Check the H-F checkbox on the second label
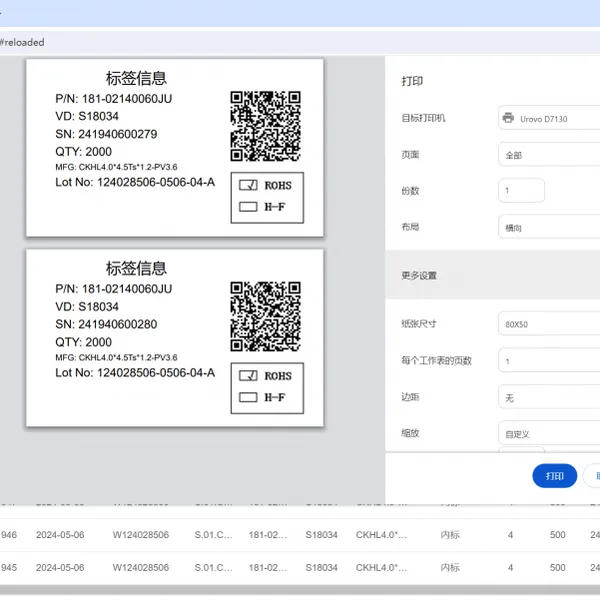 click(x=248, y=397)
